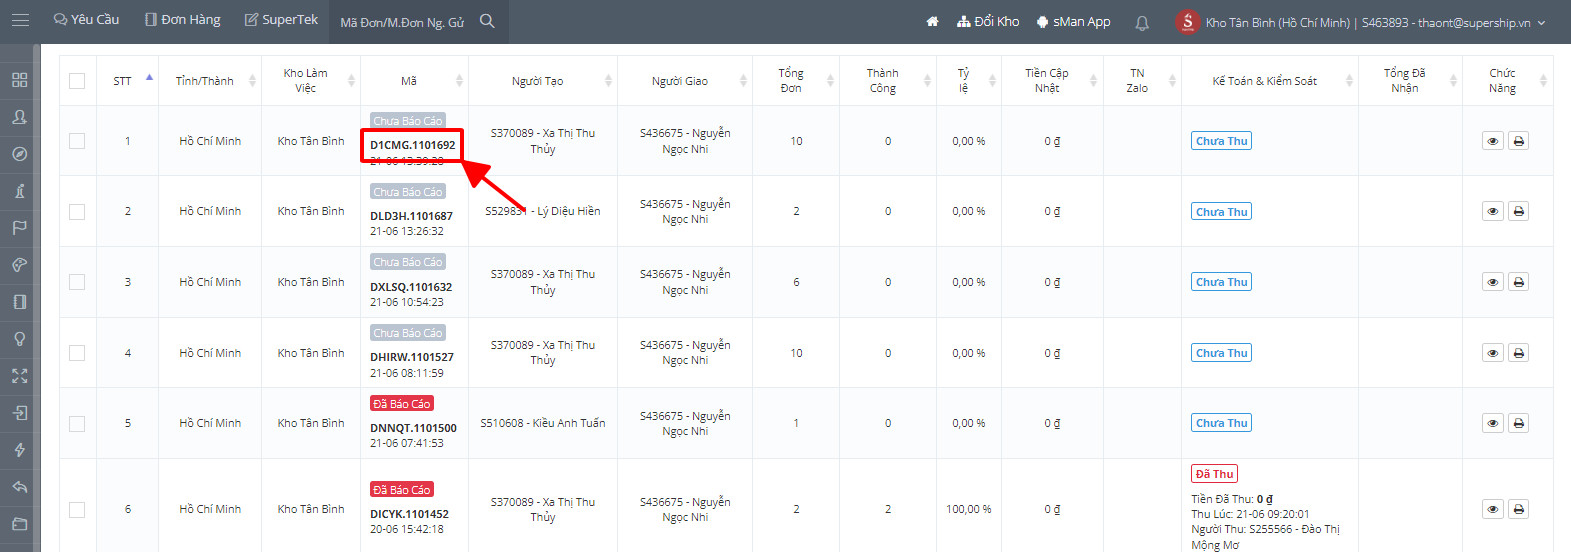The width and height of the screenshot is (1571, 552).
Task: Tick checkbox for row 5
Action: coord(77,424)
